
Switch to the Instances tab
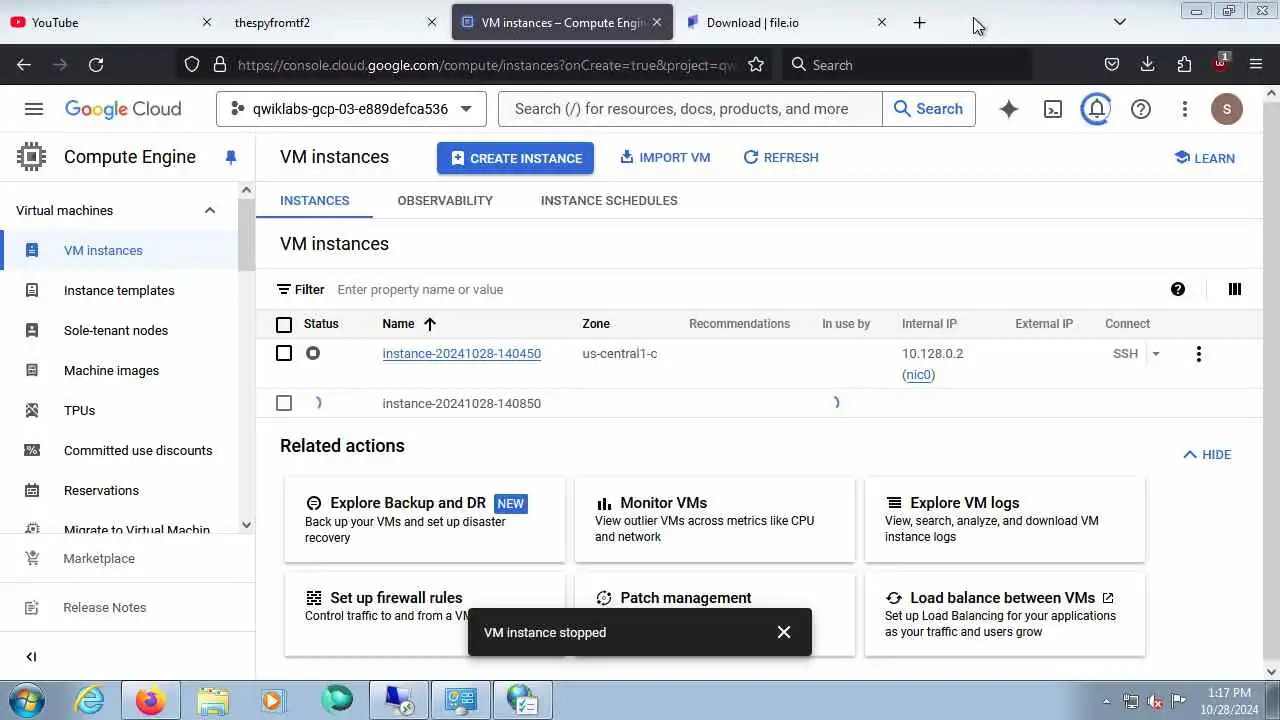pyautogui.click(x=314, y=201)
